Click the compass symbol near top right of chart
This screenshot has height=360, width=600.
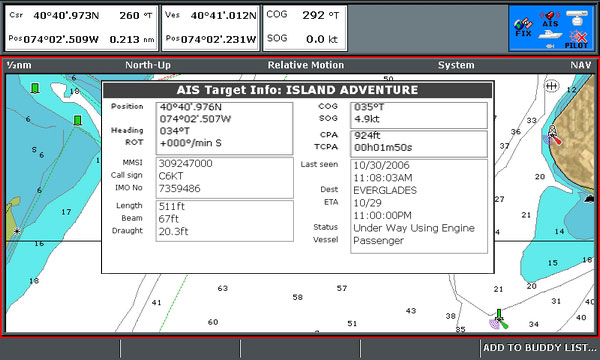click(552, 86)
